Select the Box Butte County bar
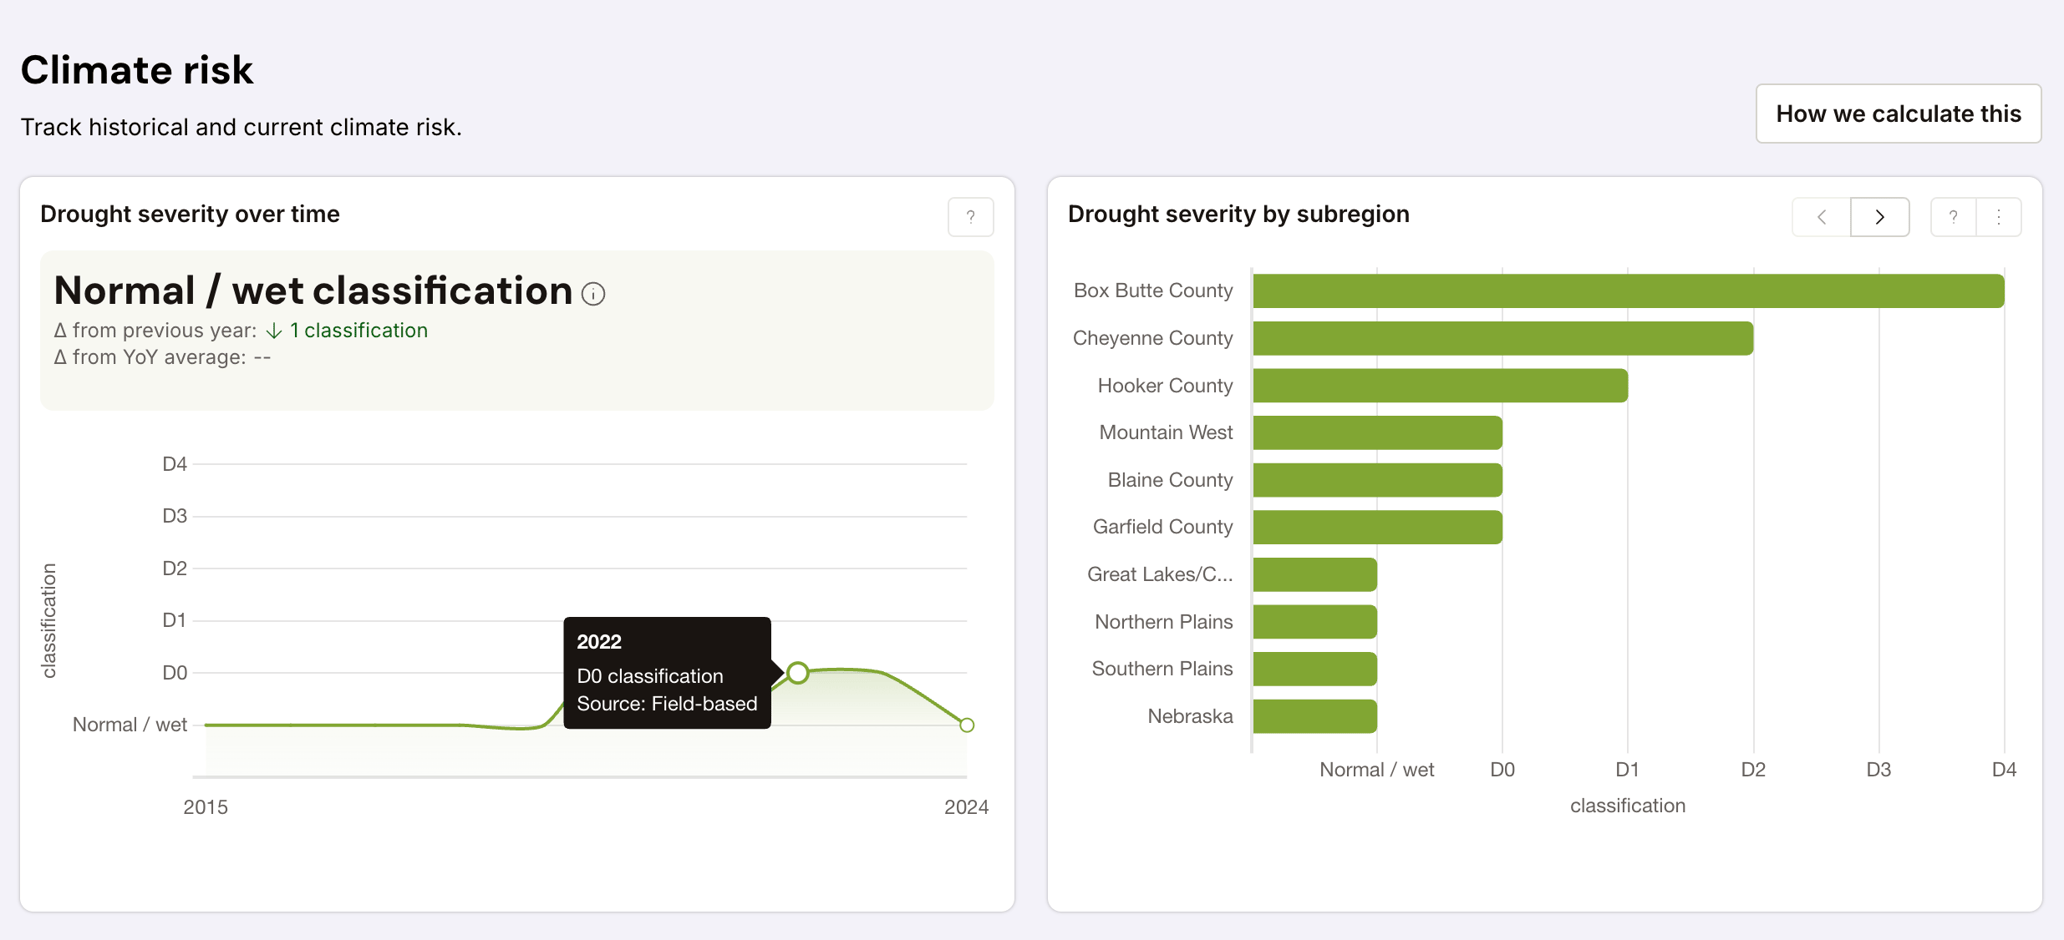2064x940 pixels. tap(1627, 291)
